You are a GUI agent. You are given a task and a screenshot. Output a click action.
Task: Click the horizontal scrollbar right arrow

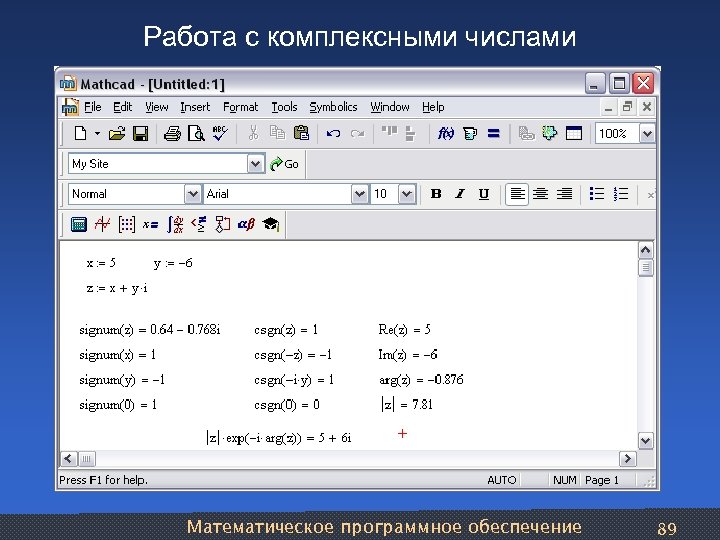pyautogui.click(x=627, y=459)
